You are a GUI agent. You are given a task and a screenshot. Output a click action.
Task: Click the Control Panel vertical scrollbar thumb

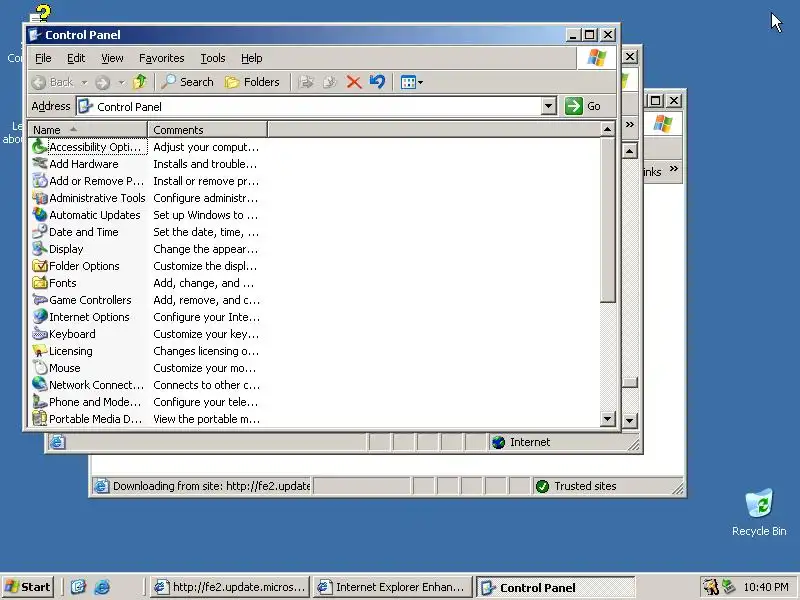tap(607, 220)
